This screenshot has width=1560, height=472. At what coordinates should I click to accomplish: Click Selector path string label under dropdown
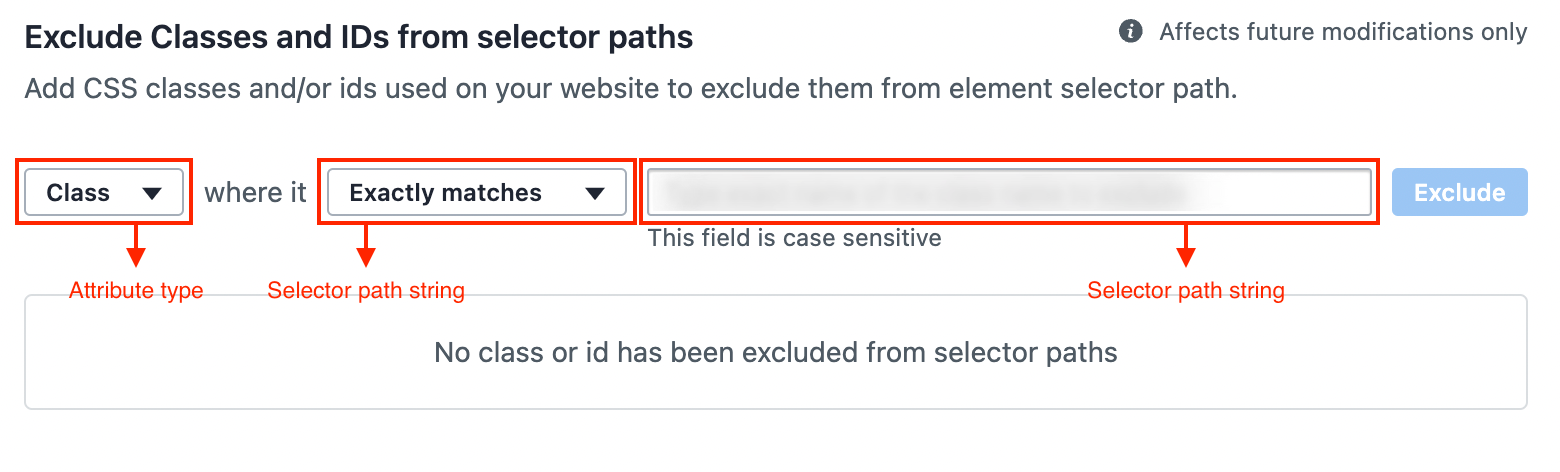tap(366, 291)
